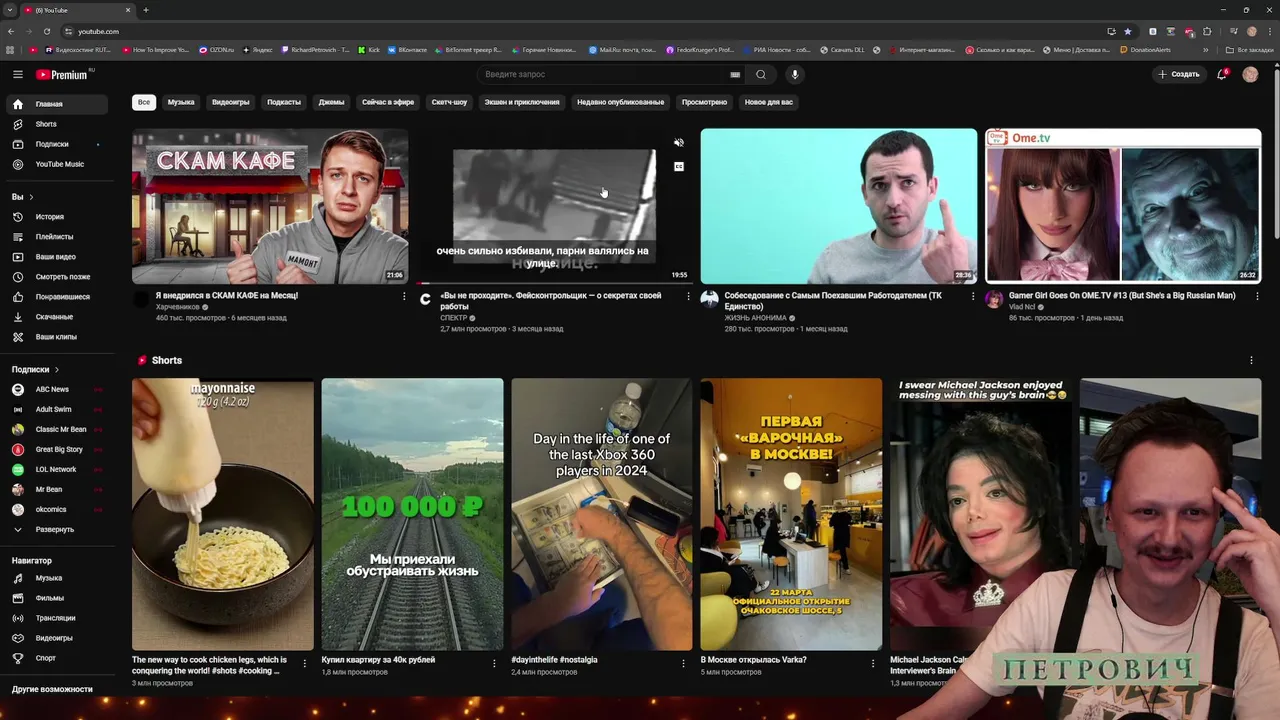The width and height of the screenshot is (1280, 720).
Task: Open Фильмы in the Навигатор section
Action: click(x=57, y=598)
